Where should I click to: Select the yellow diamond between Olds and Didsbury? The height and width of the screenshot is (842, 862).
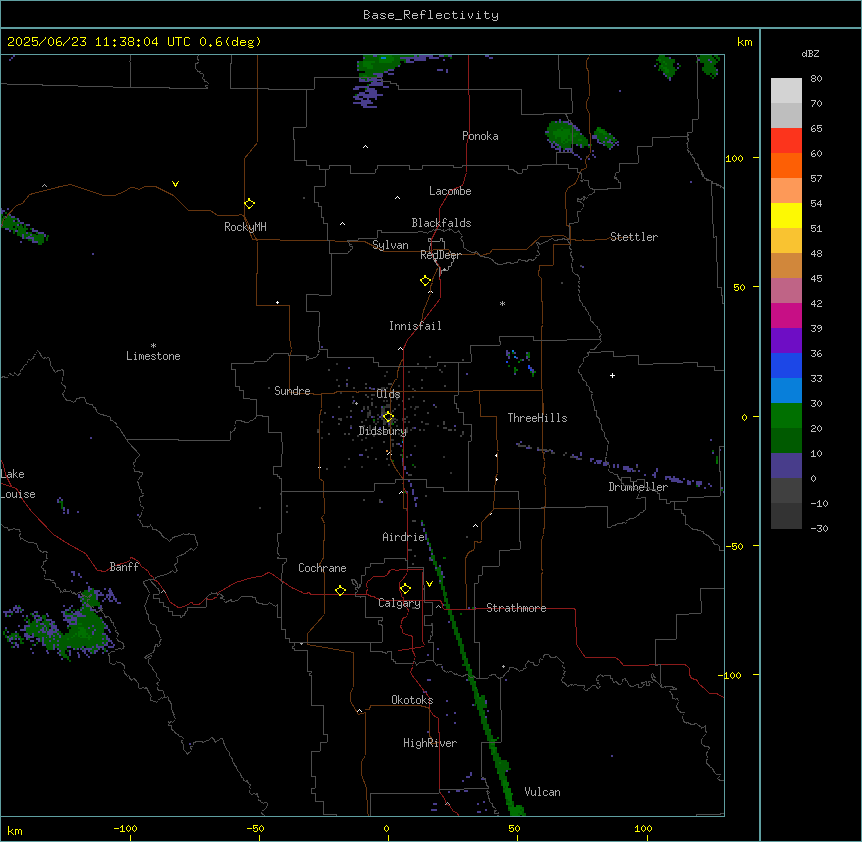388,417
